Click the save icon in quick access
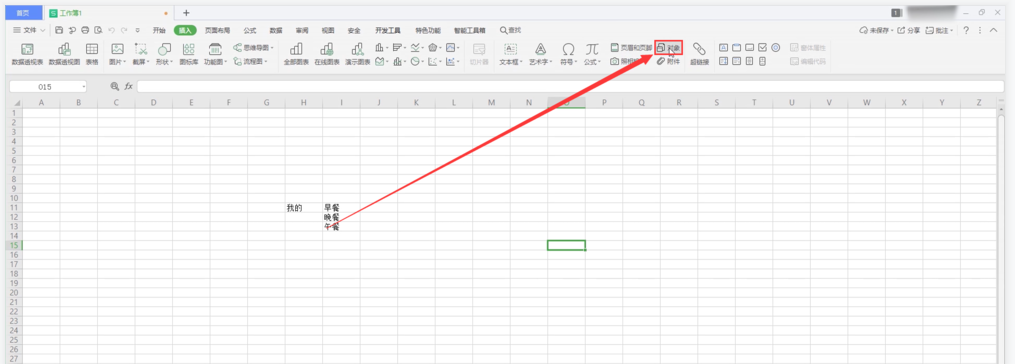The height and width of the screenshot is (364, 1015). tap(59, 30)
